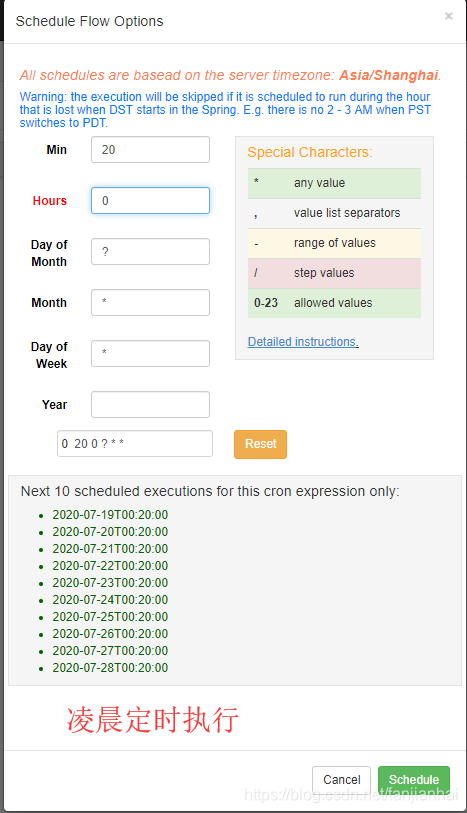The image size is (467, 813).
Task: Click the 'step values' row
Action: click(334, 273)
